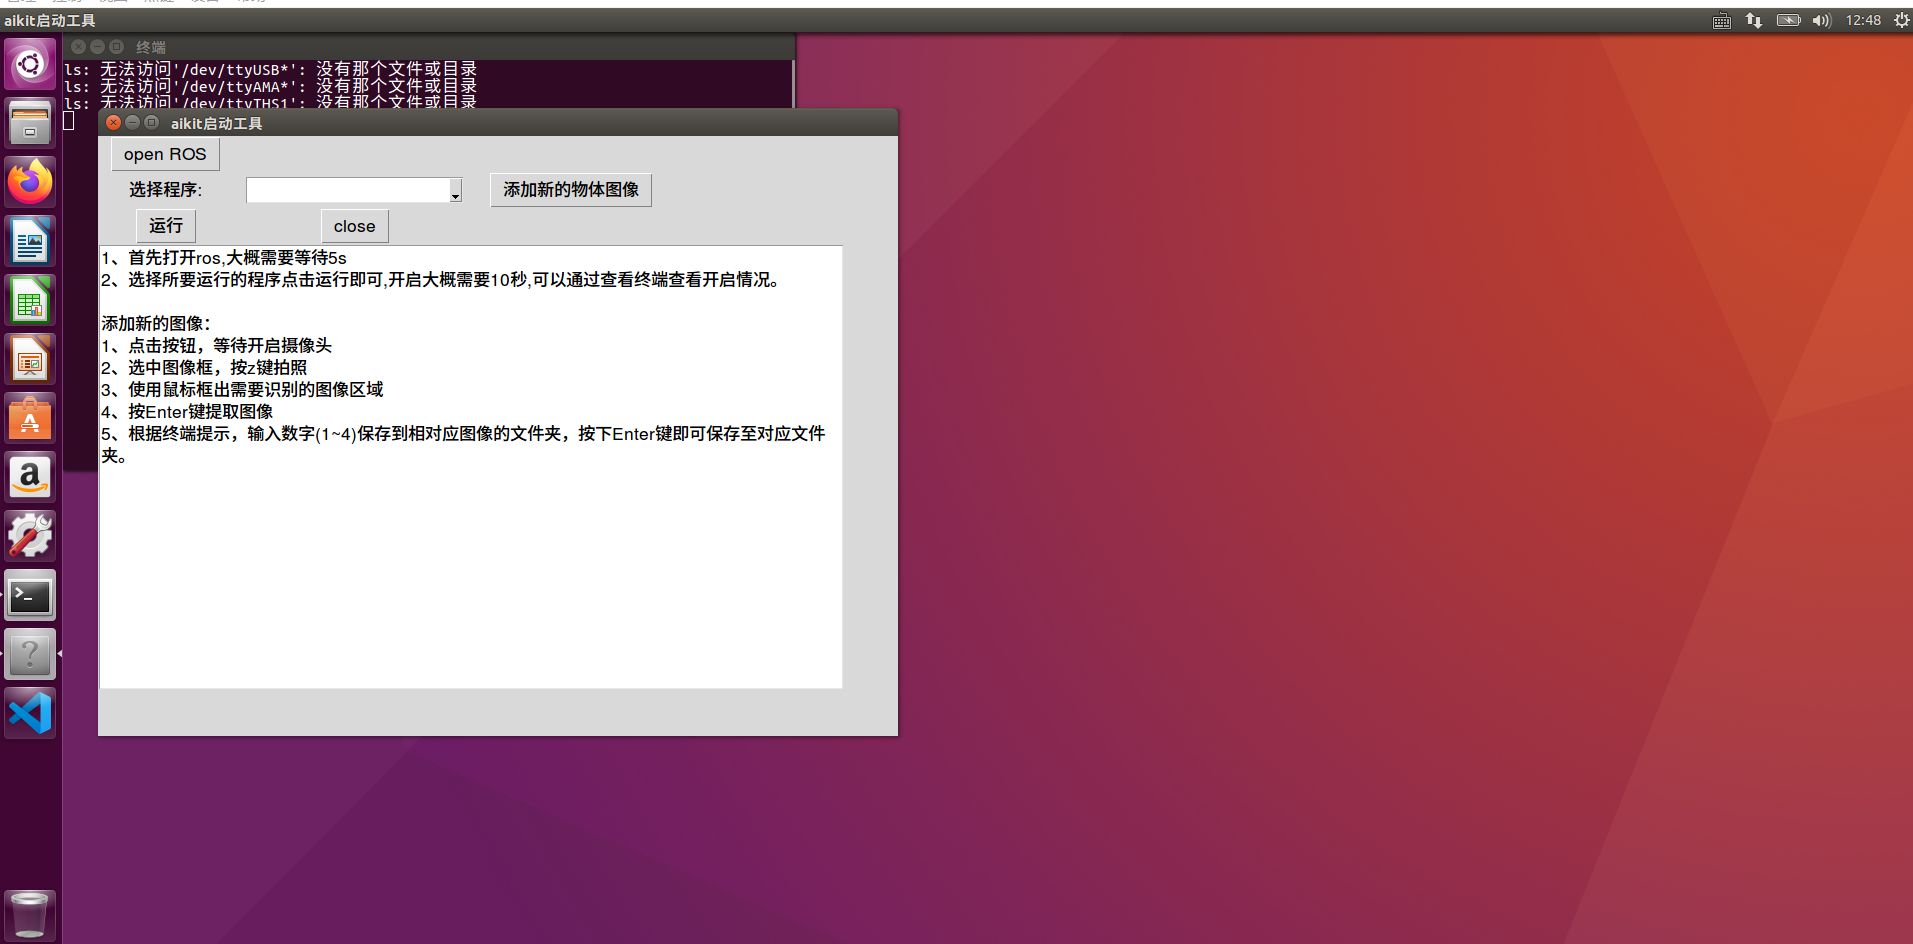Open the sound volume indicator menu

click(1821, 20)
